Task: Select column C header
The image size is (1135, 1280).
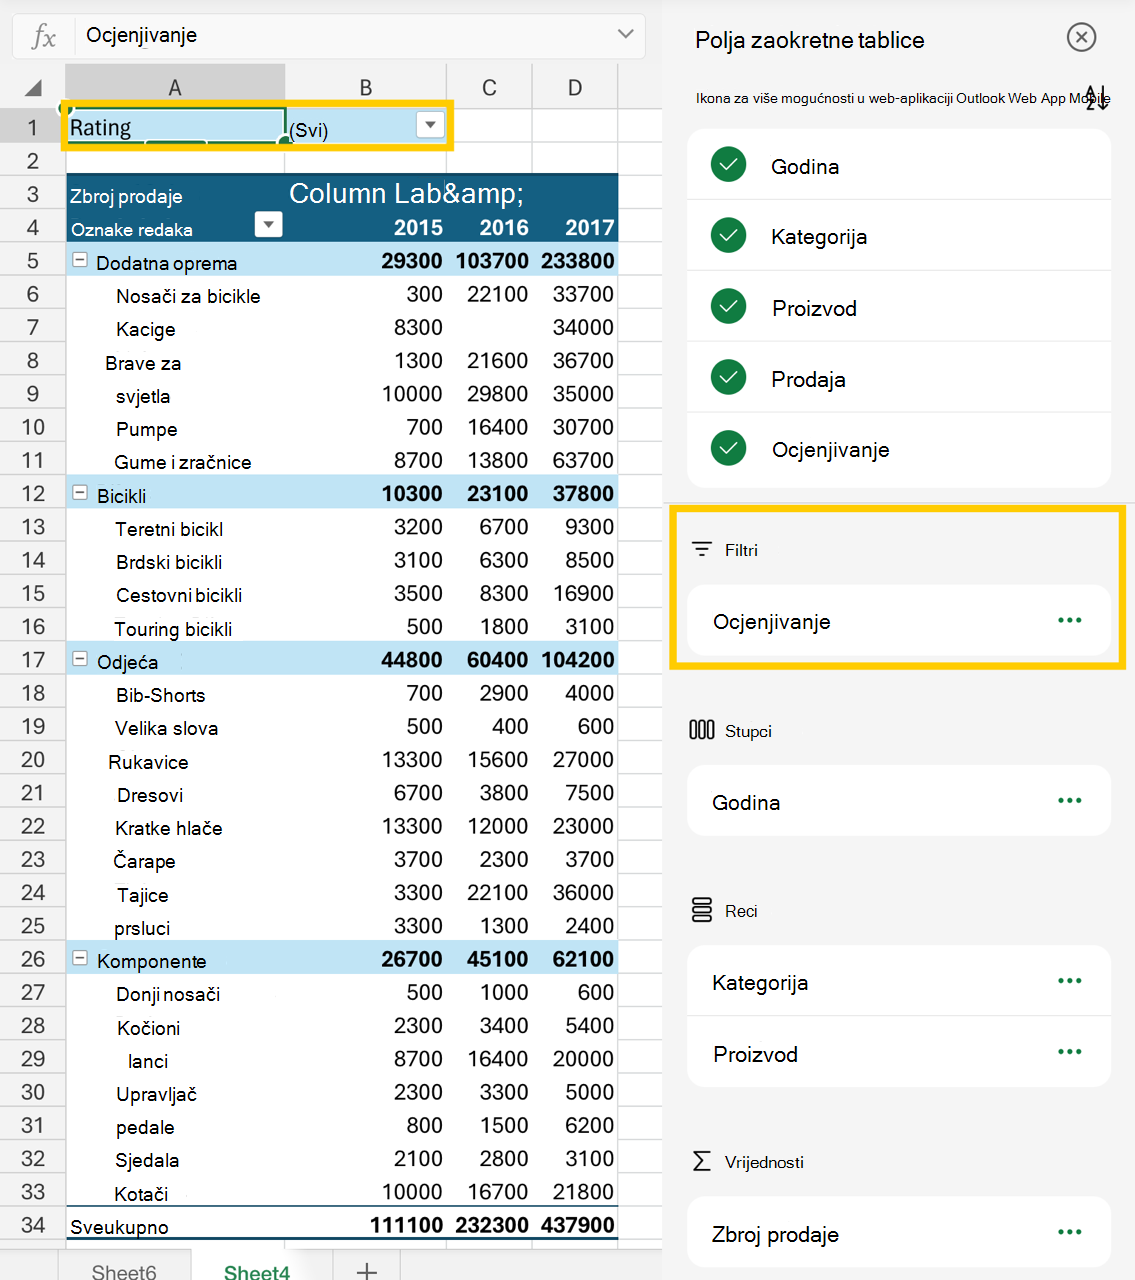Action: [489, 87]
